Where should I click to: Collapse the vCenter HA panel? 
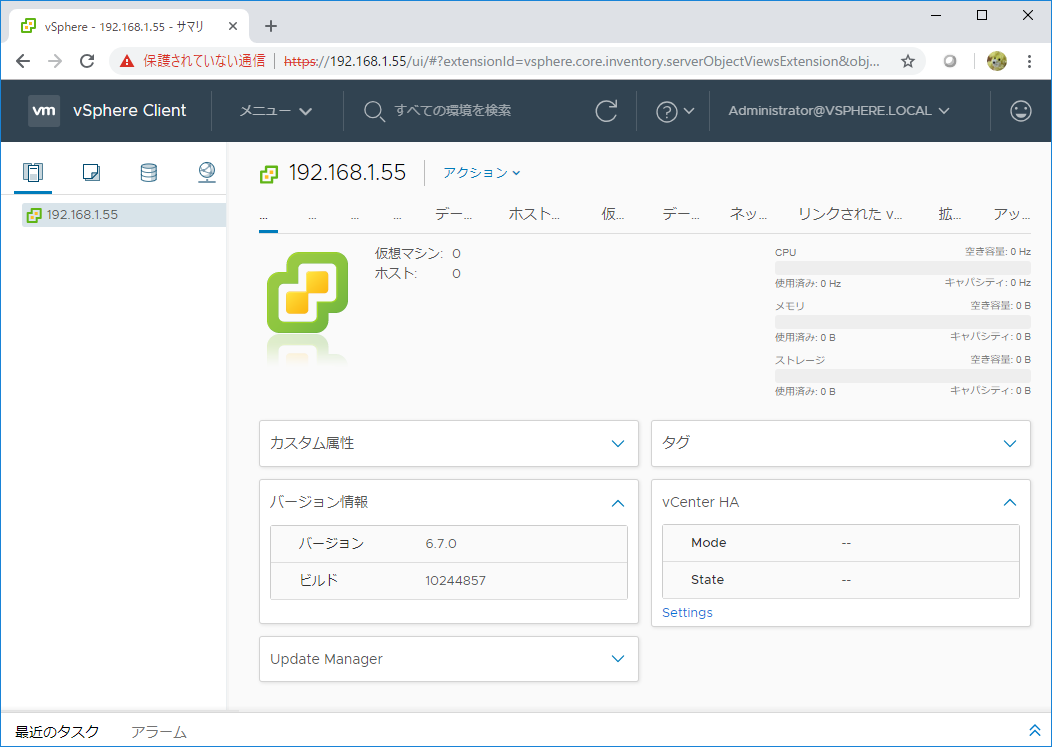pyautogui.click(x=1010, y=502)
